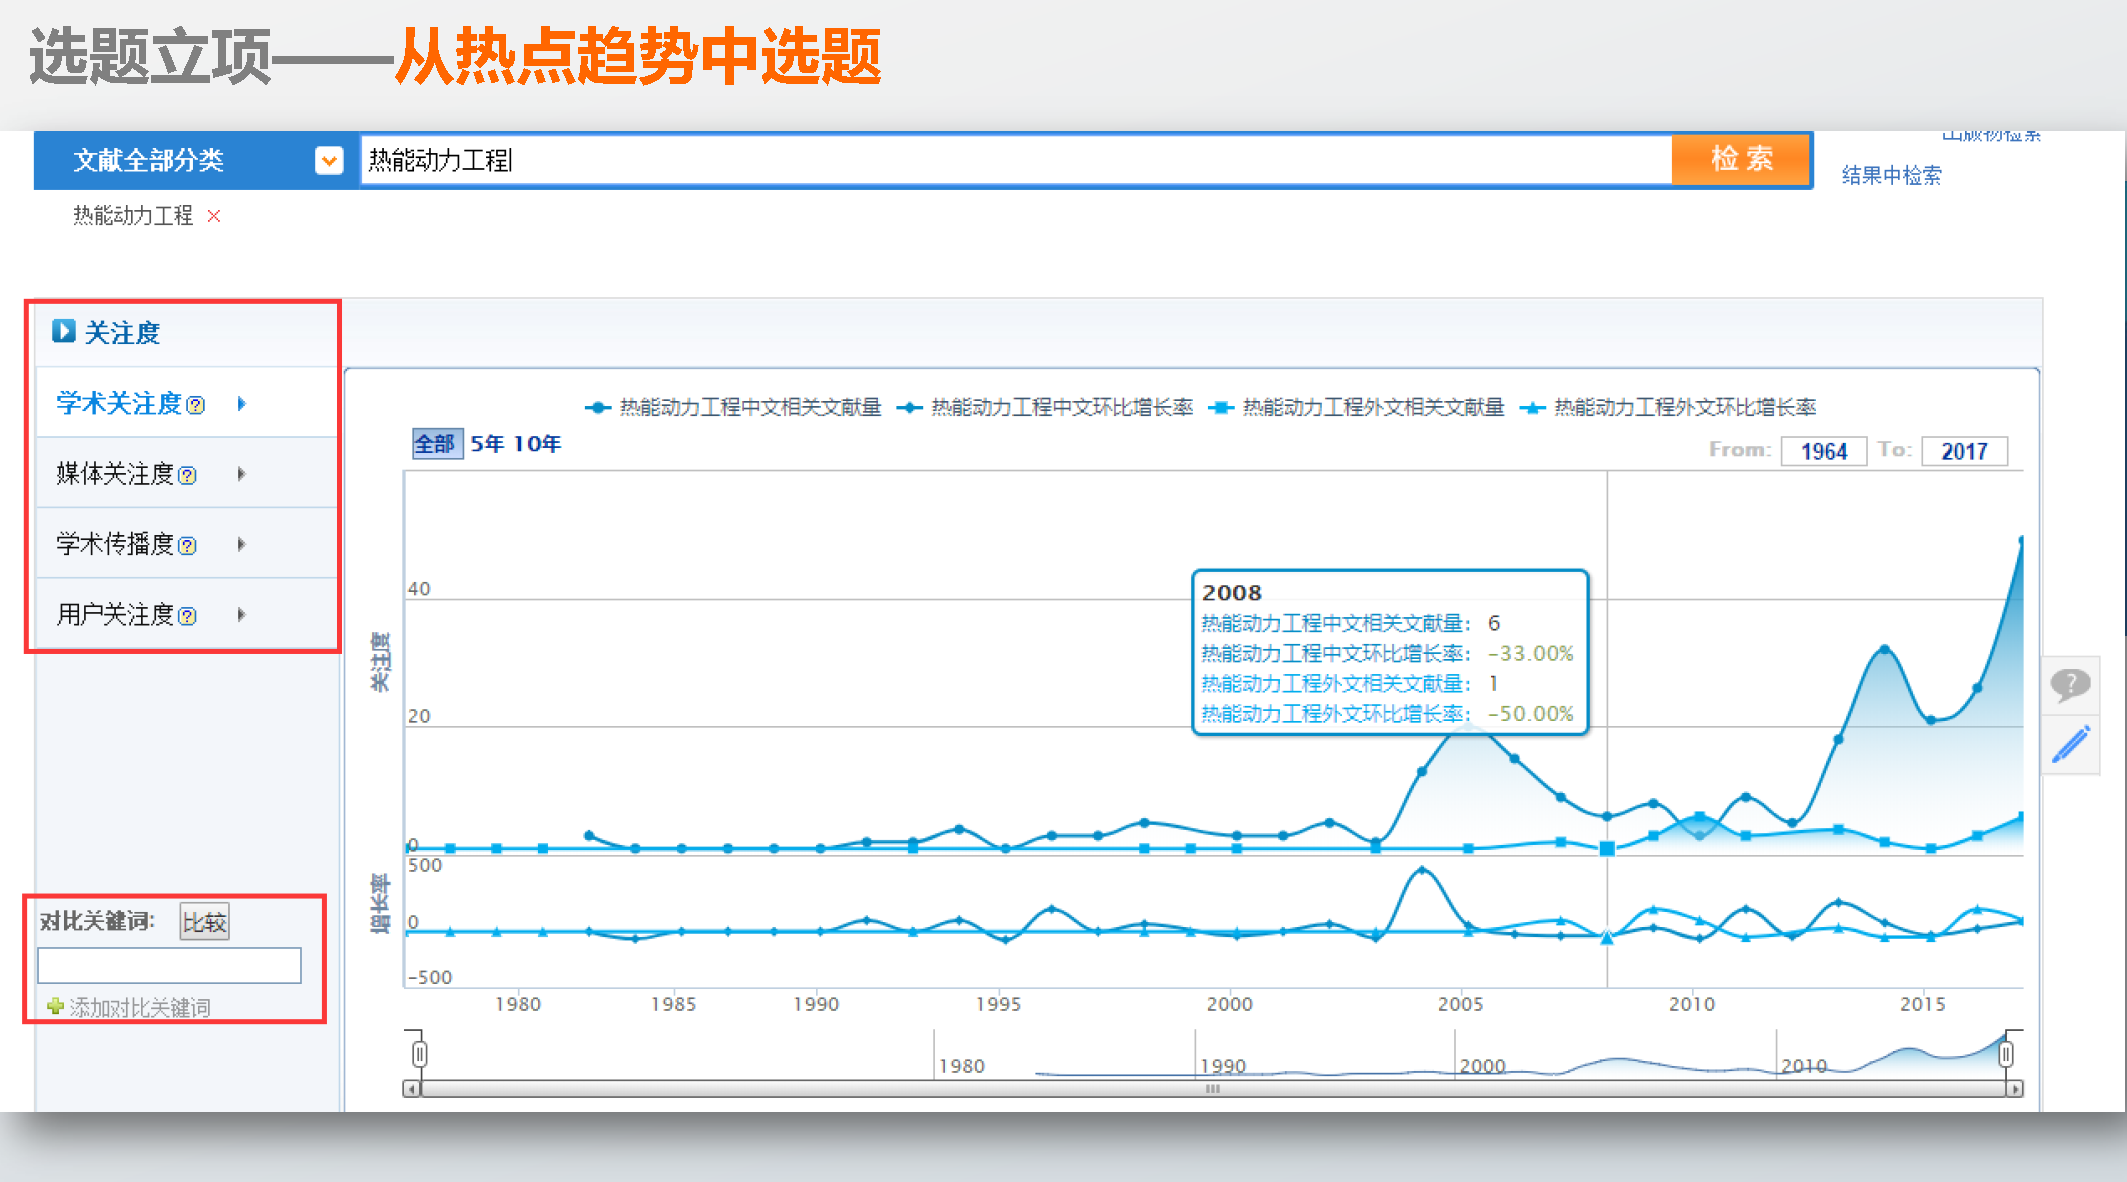This screenshot has width=2127, height=1182.
Task: Open the 文献全部分类 category dropdown arrow
Action: pos(329,160)
